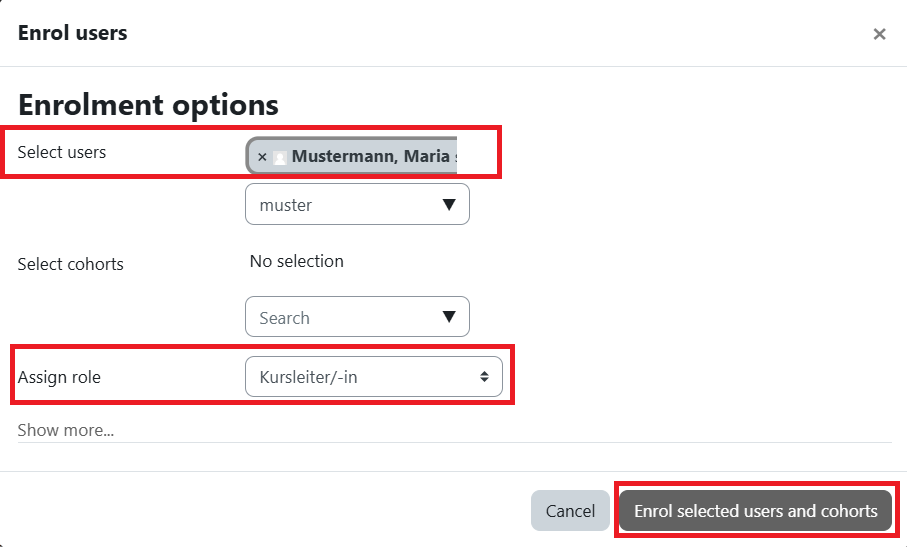Click Enrol selected users and cohorts

tap(755, 511)
